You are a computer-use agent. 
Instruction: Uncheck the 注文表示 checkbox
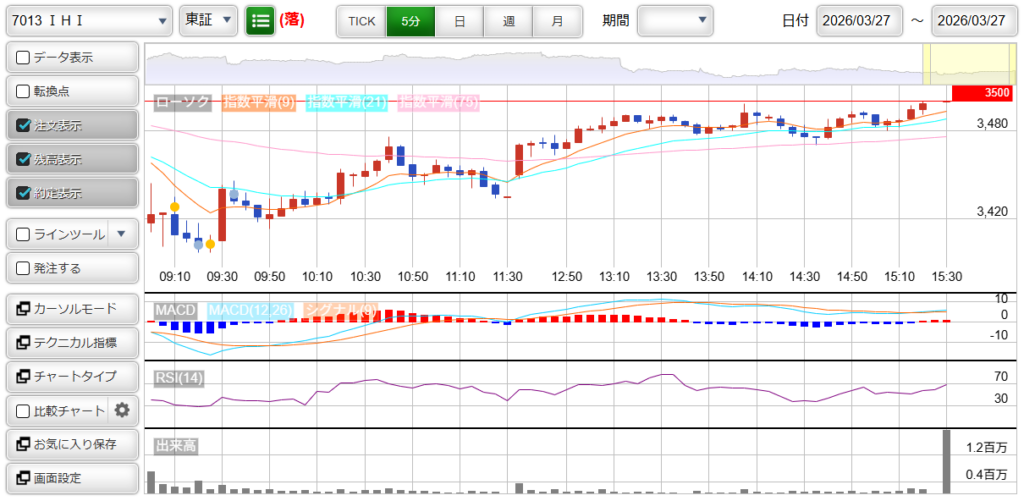click(23, 126)
